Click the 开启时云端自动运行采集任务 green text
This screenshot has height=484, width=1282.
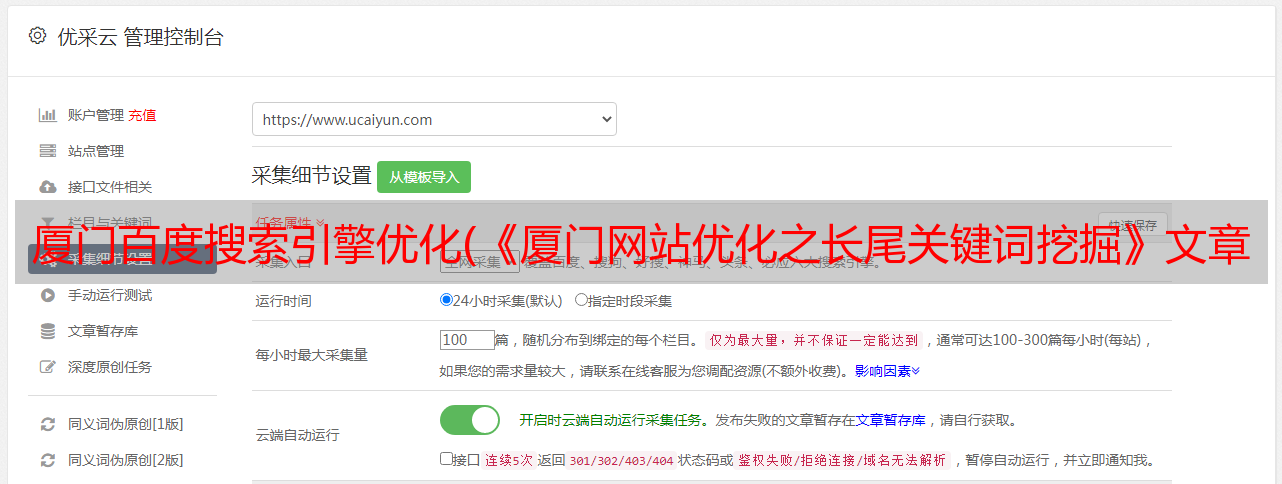[x=610, y=420]
